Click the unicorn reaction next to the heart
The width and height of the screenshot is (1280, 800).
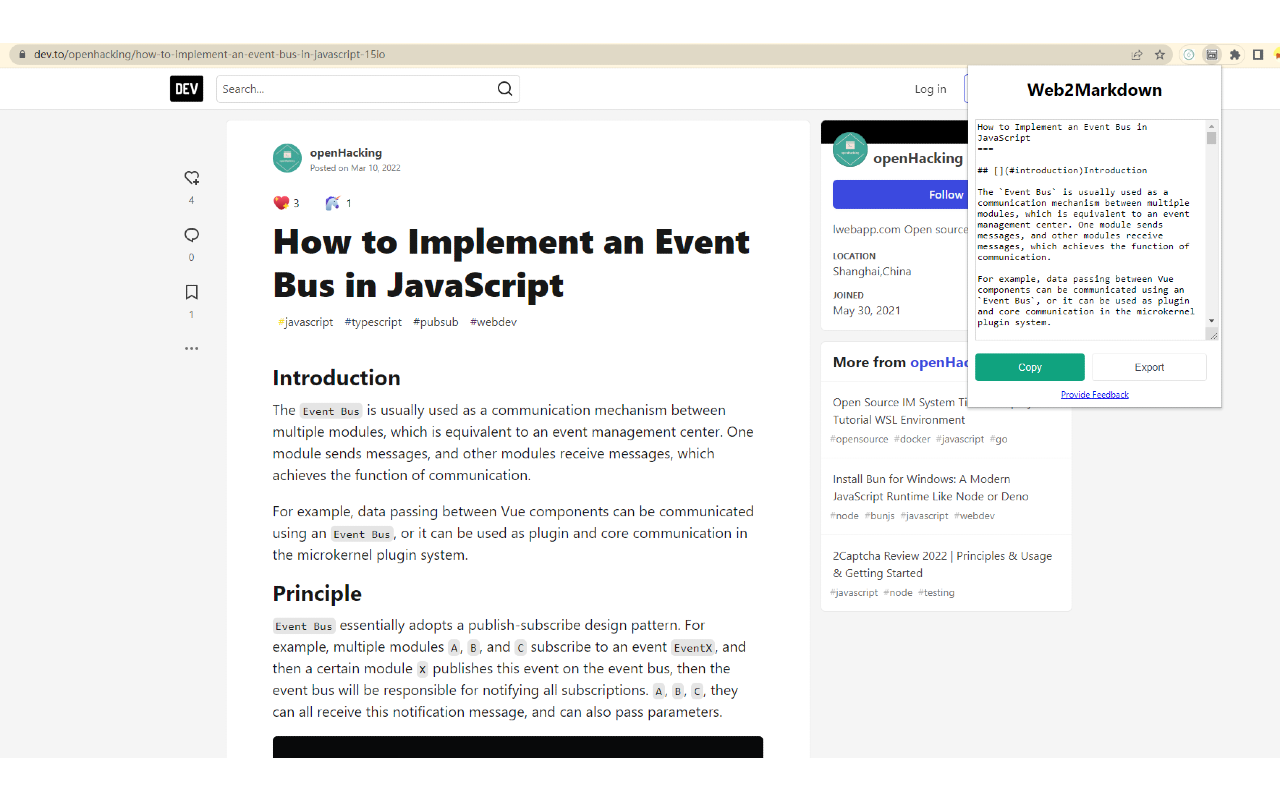(333, 202)
